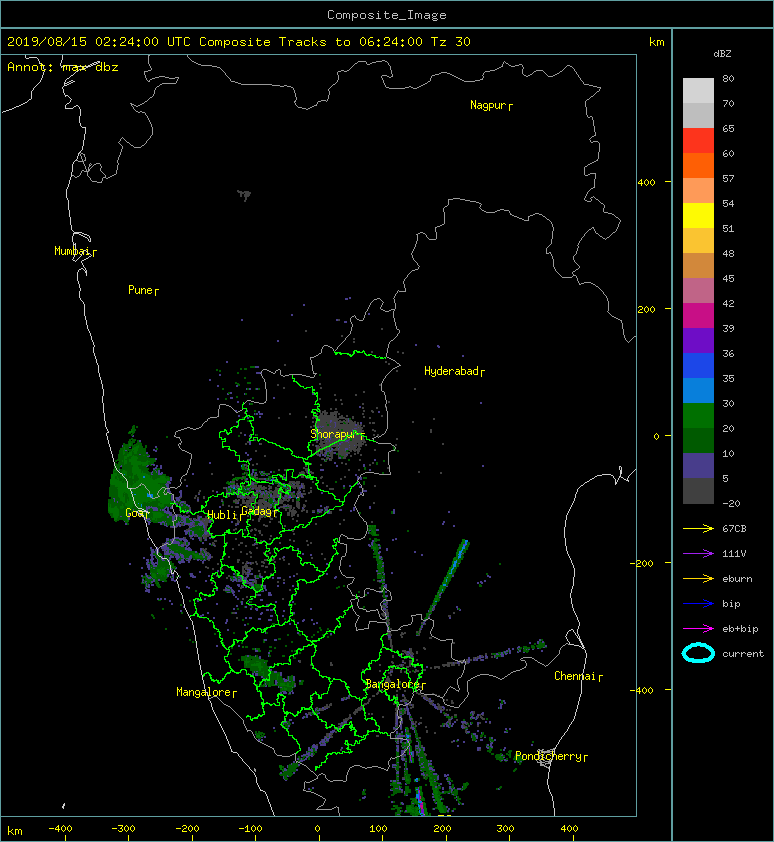Click the 'Annot: max dbz' annotation text
This screenshot has height=842, width=774.
tap(63, 67)
